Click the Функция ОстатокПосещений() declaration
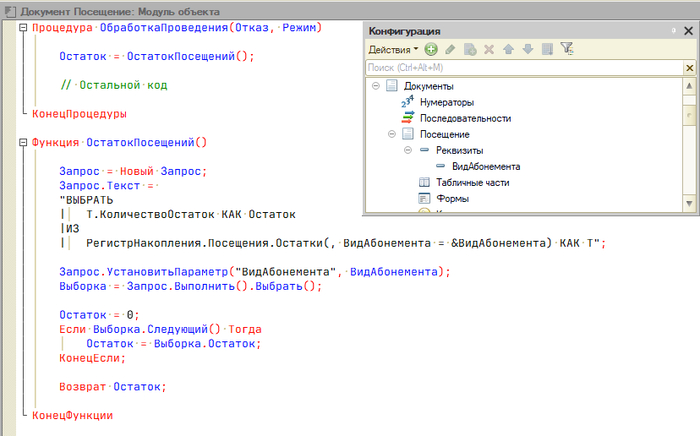Viewport: 700px width, 436px height. [119, 142]
